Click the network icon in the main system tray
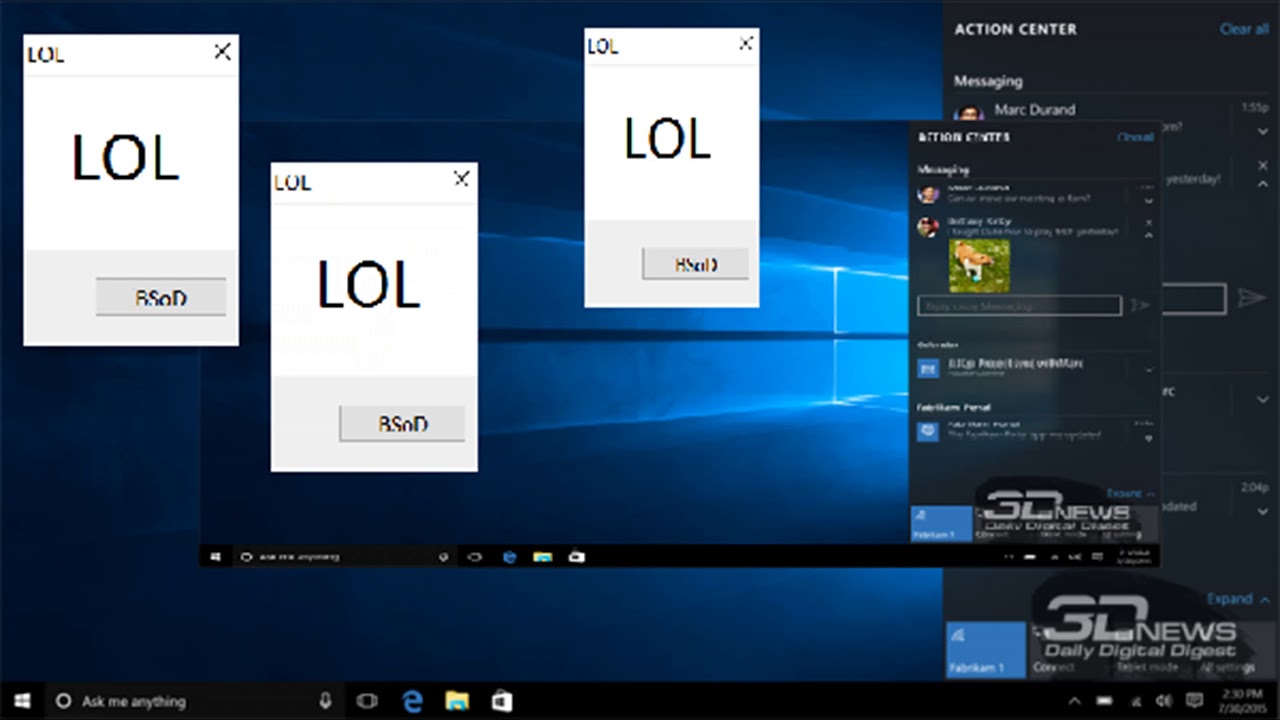Viewport: 1280px width, 720px height. pos(1136,701)
